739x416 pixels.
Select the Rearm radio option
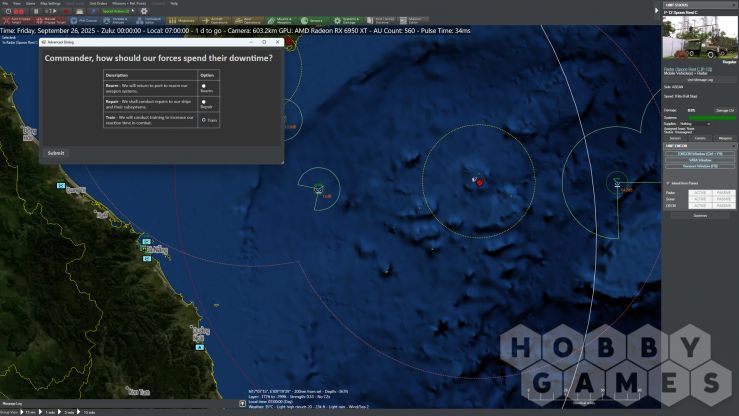pyautogui.click(x=204, y=86)
